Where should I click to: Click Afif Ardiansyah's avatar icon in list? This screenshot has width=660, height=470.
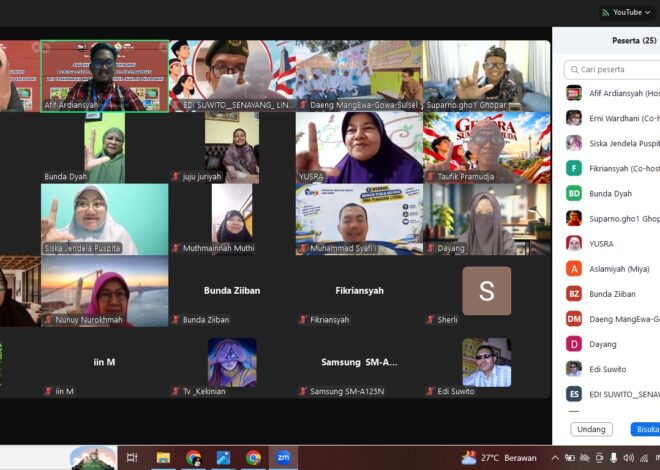574,93
